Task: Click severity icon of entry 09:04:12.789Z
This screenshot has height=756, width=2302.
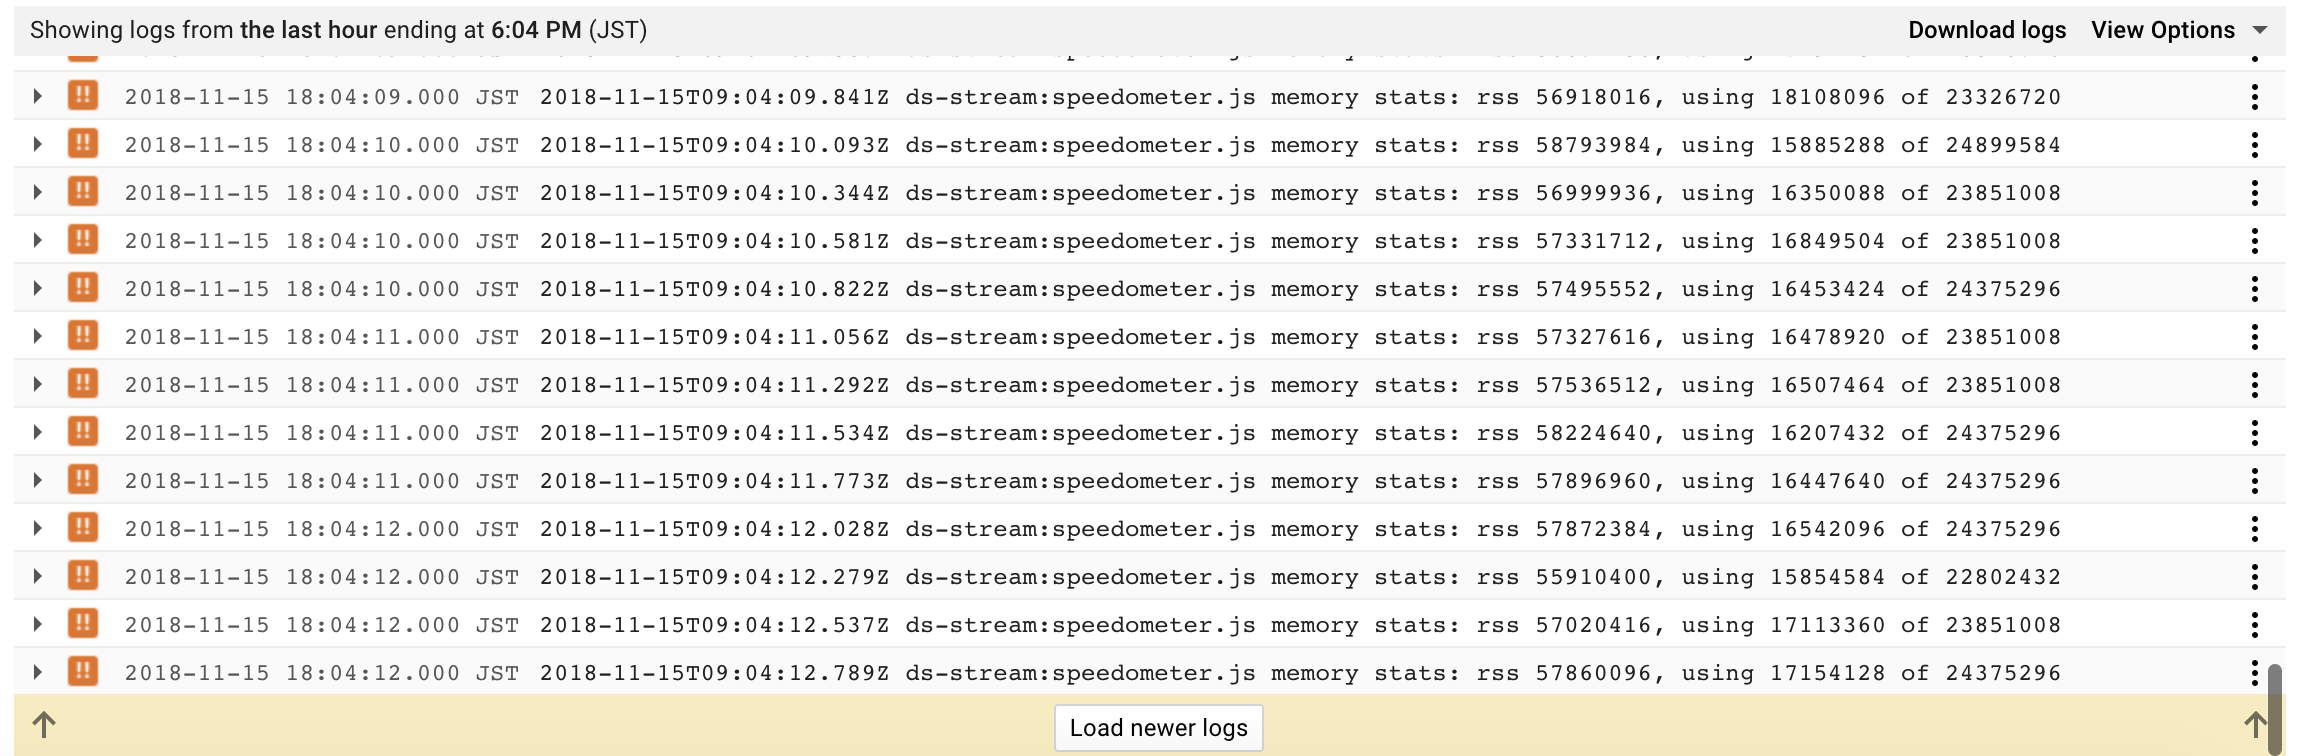Action: click(83, 671)
